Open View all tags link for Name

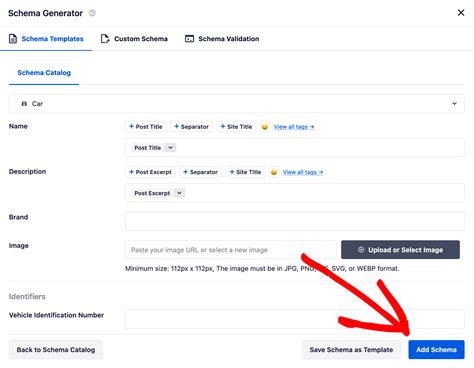tap(294, 127)
